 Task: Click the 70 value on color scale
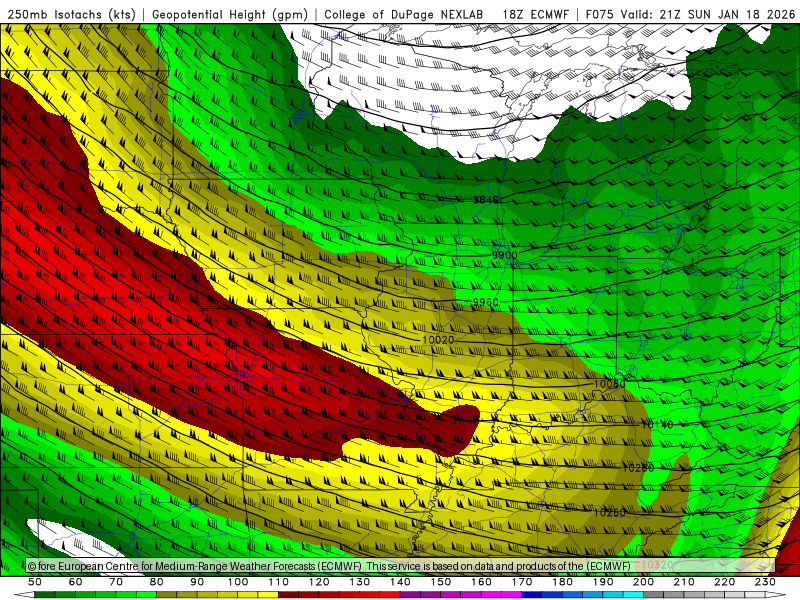tap(116, 582)
